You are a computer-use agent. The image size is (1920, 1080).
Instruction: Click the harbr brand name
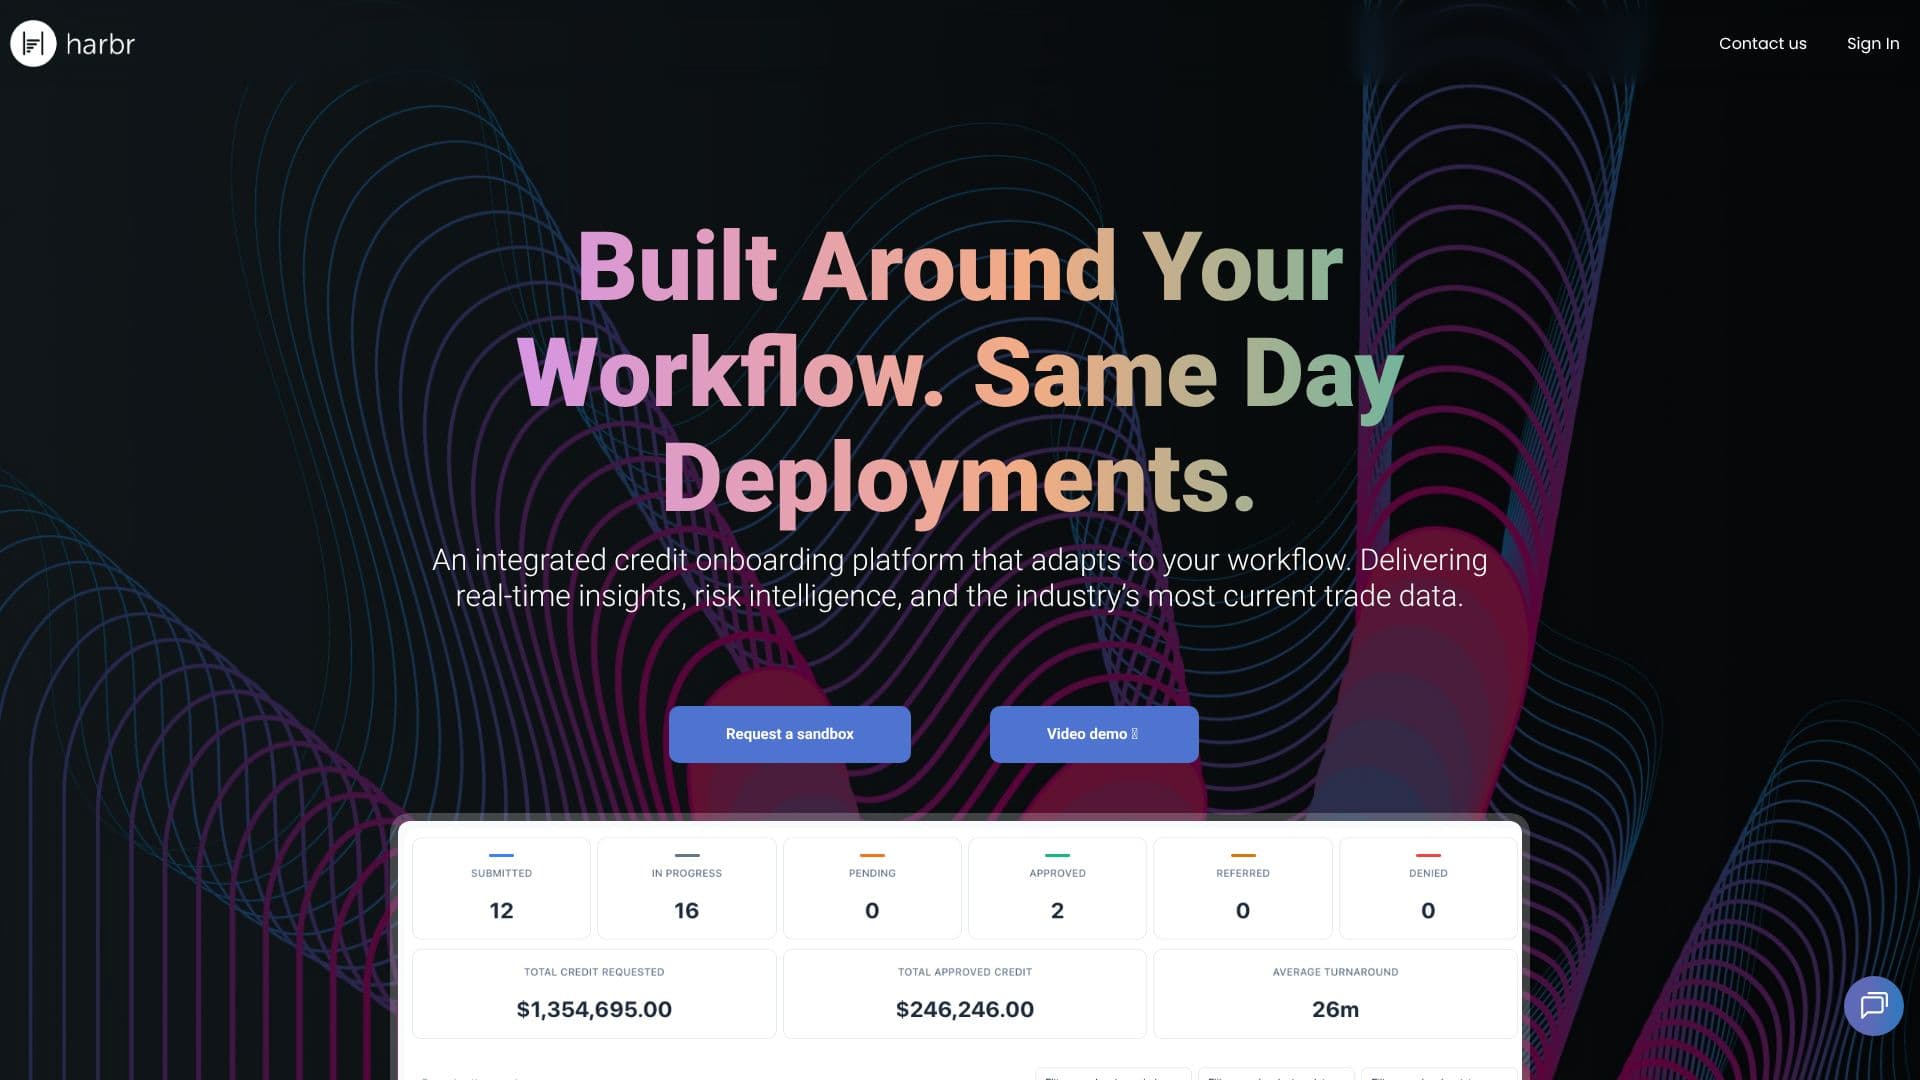pos(100,44)
